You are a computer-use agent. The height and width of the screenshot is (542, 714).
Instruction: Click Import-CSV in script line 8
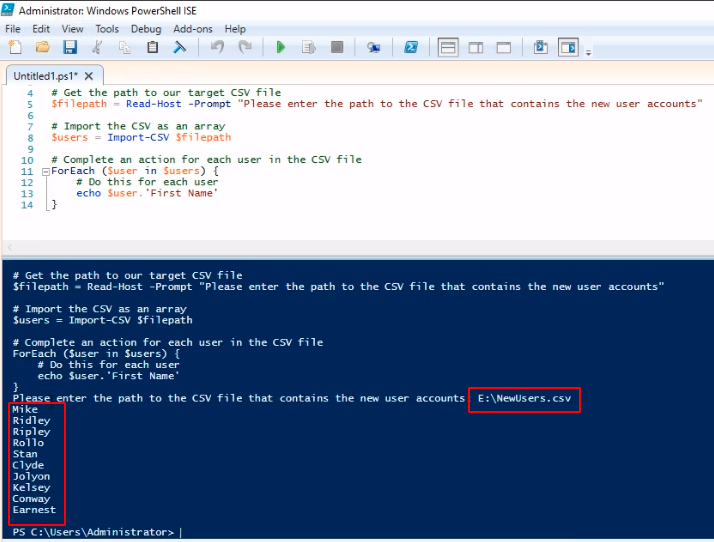(138, 138)
